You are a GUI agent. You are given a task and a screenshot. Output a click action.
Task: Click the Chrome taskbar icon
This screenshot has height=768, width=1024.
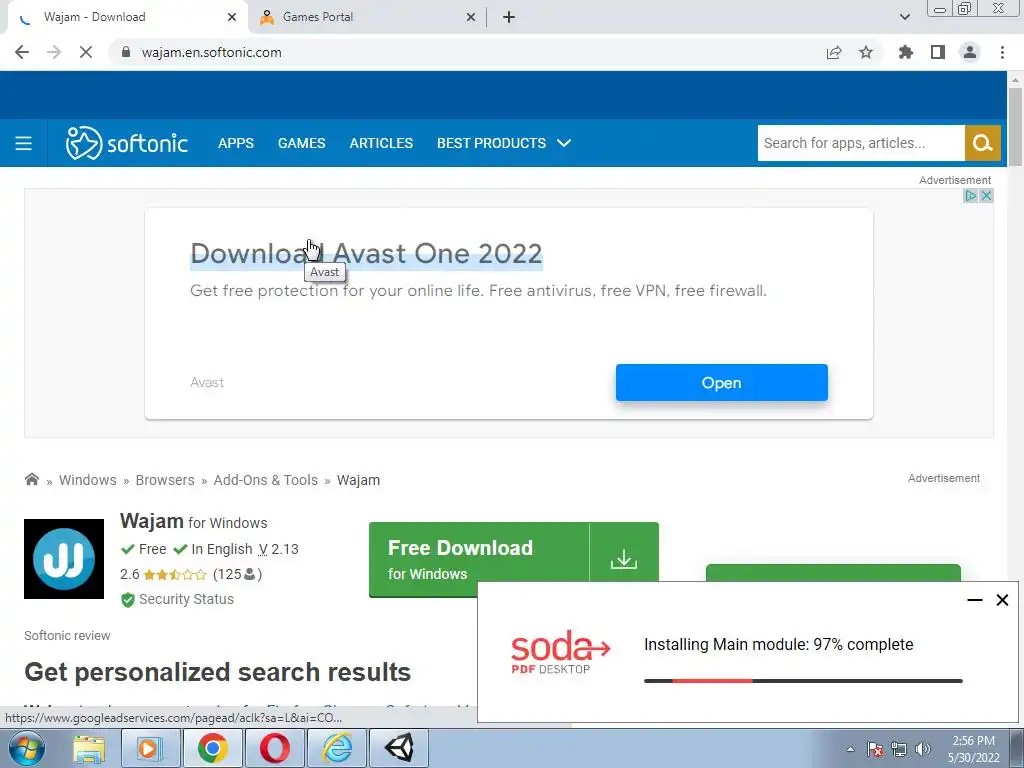click(213, 748)
